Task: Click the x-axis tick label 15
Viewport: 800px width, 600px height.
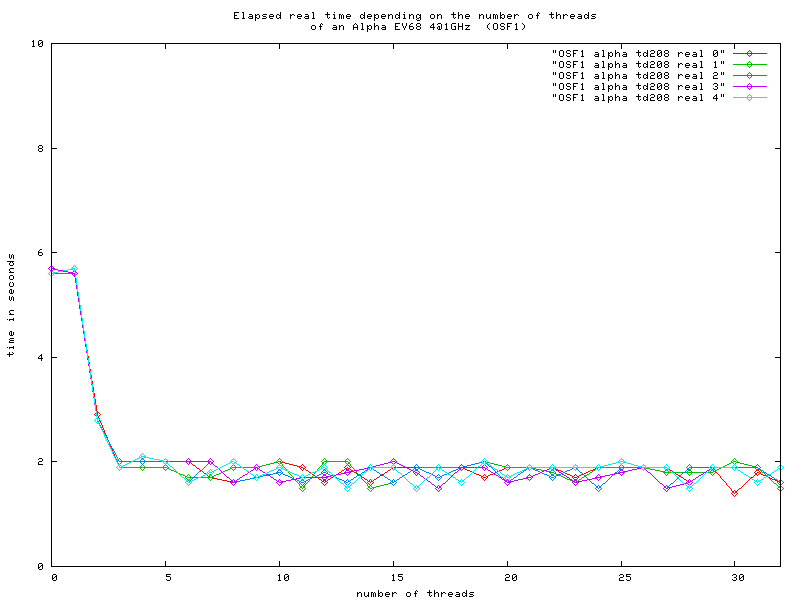Action: (x=394, y=578)
